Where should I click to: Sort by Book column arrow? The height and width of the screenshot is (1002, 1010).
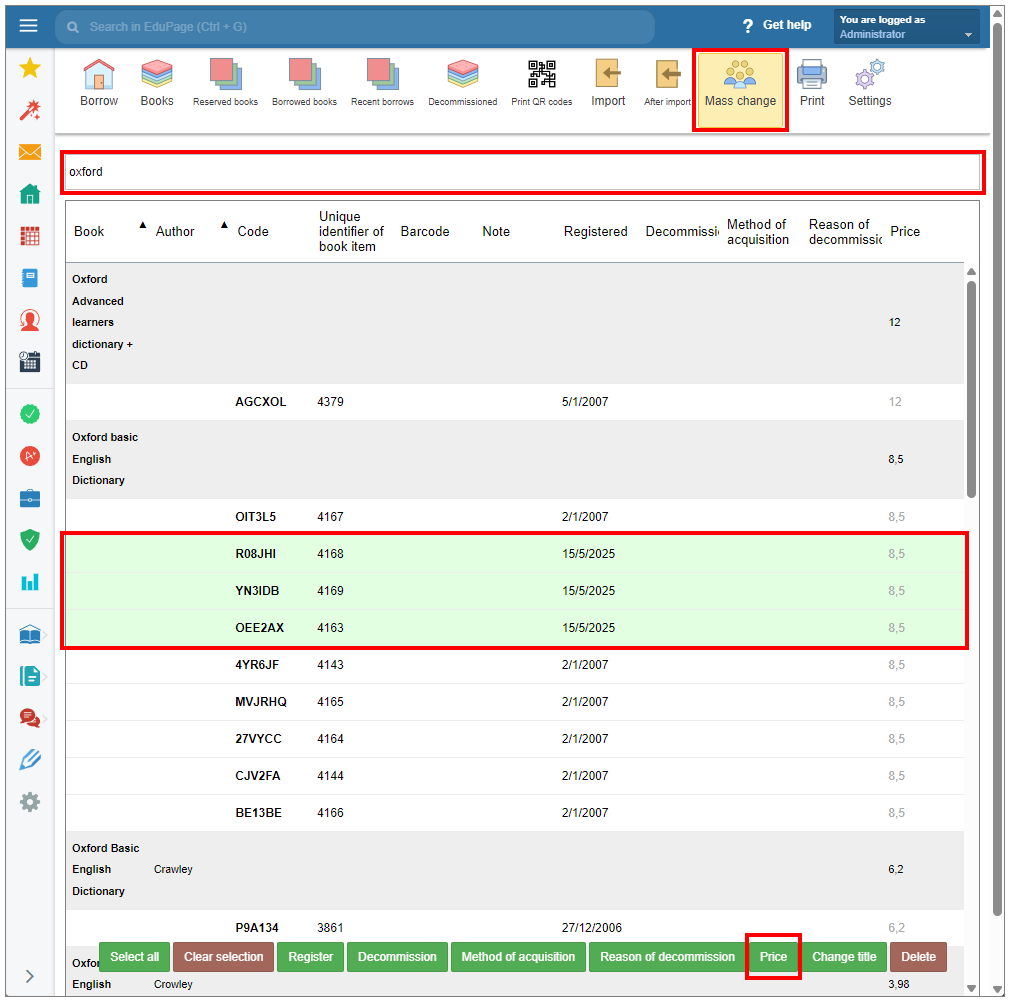point(141,225)
